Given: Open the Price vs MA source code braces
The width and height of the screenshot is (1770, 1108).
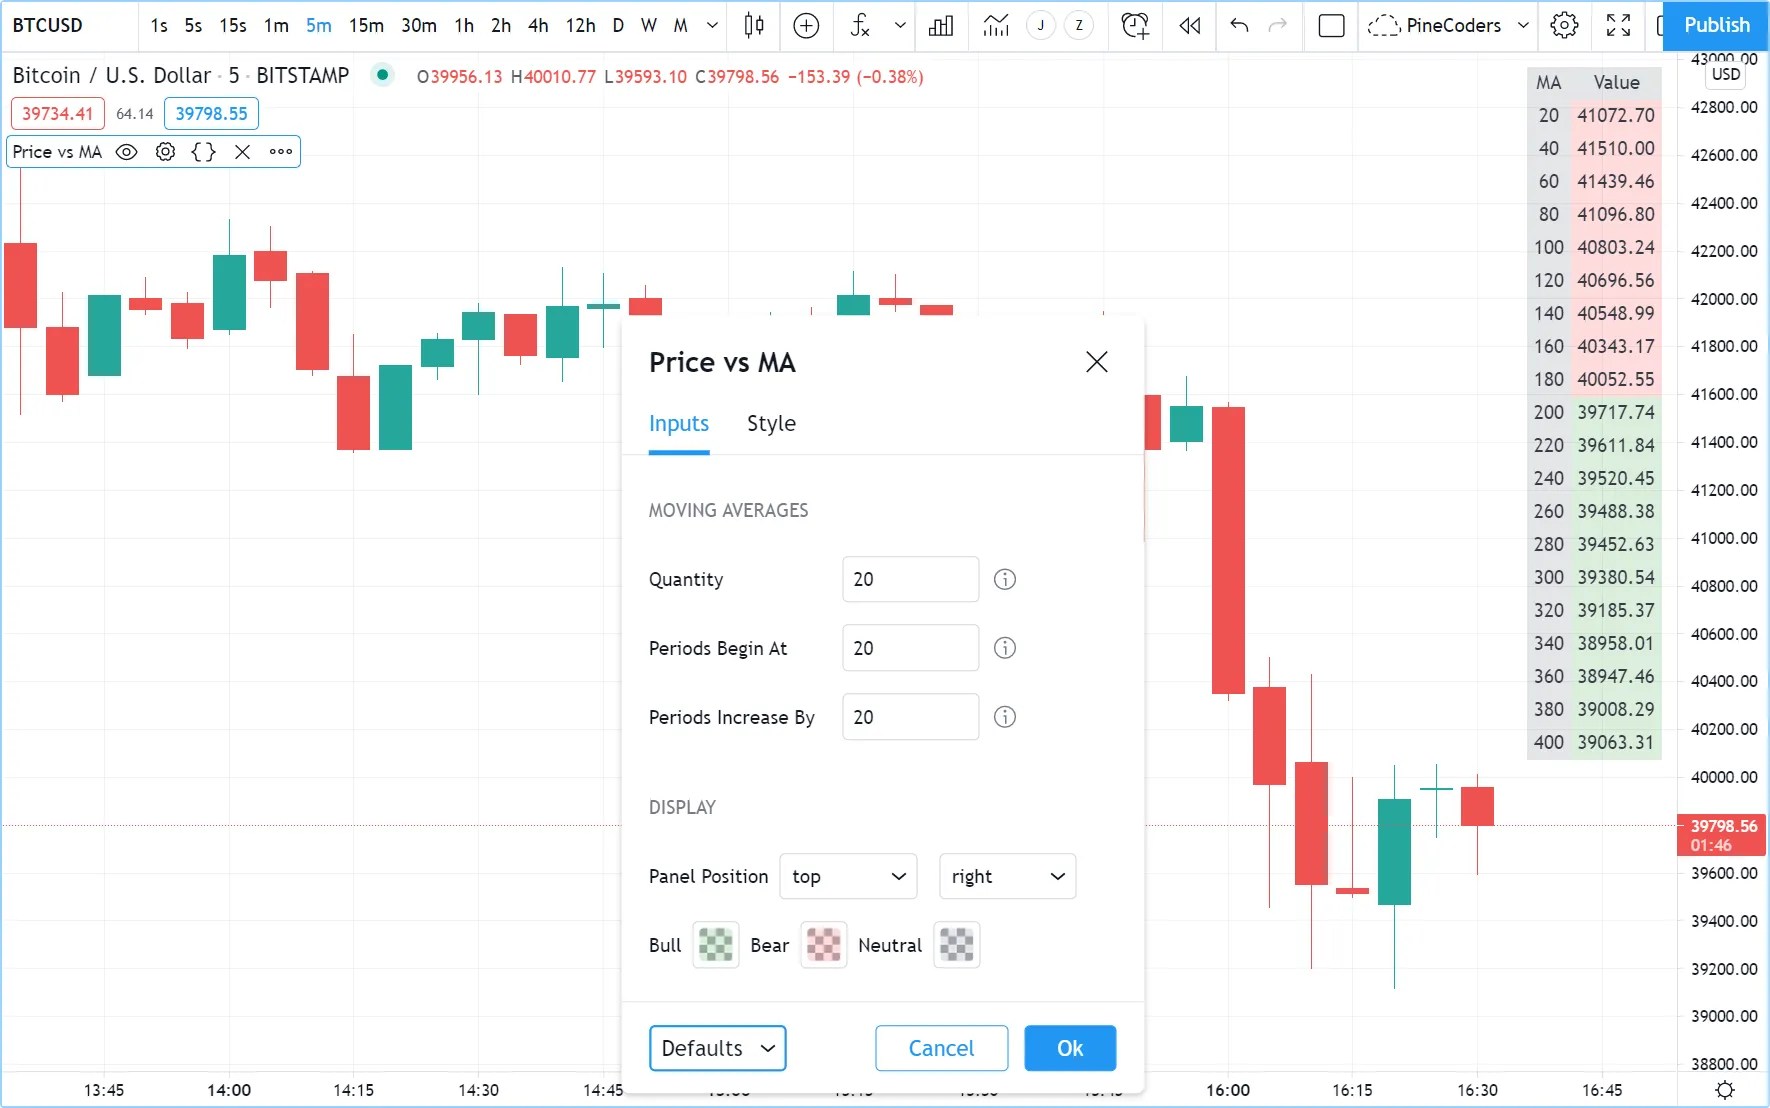Looking at the screenshot, I should 203,152.
